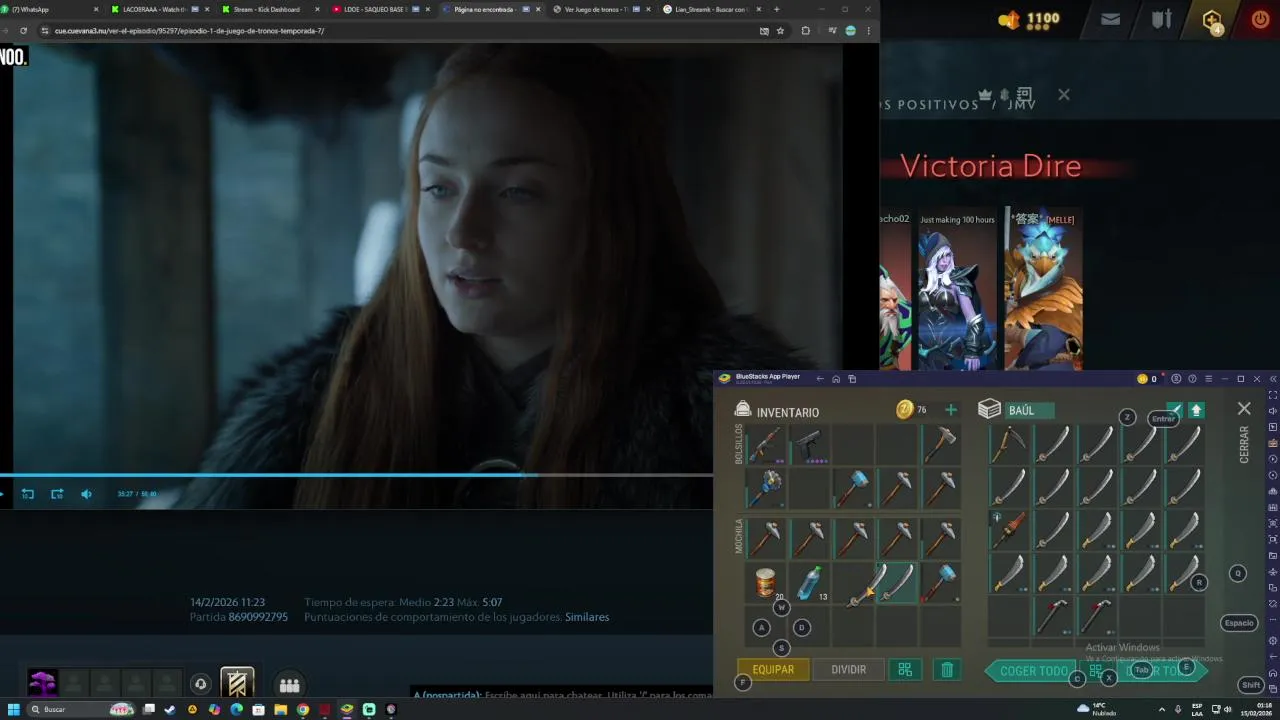Screen dimensions: 1280x720
Task: Seek on the video progress bar
Action: pyautogui.click(x=356, y=475)
